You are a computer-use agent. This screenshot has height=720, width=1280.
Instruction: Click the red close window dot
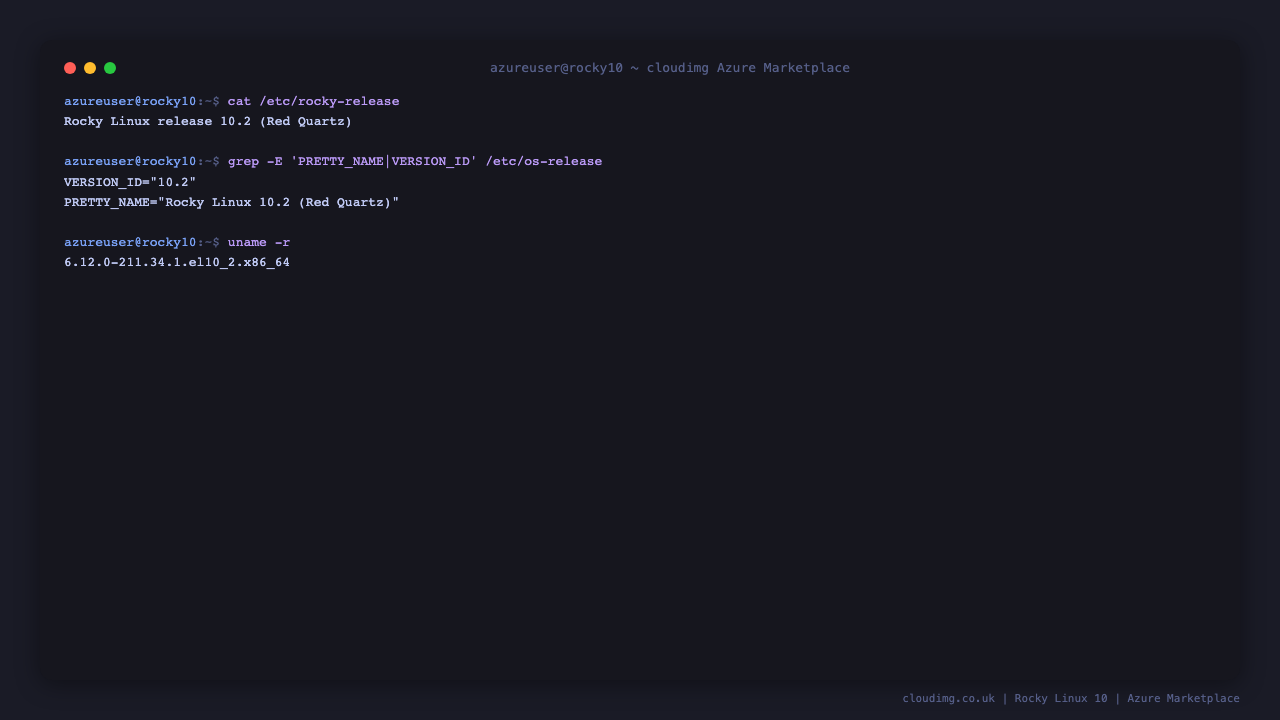[x=70, y=68]
